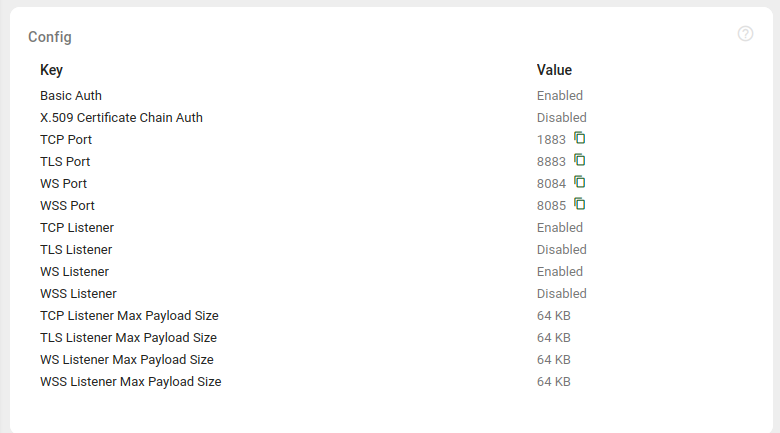Click the 1883 port number text
This screenshot has width=780, height=433.
coord(551,140)
